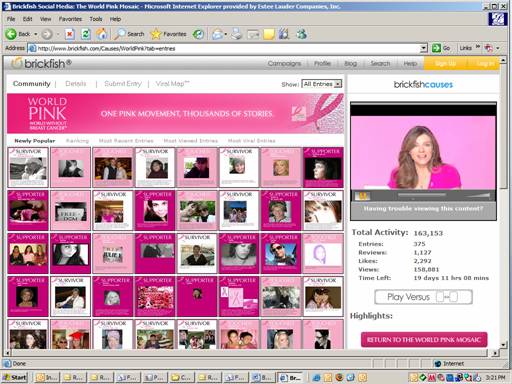Image resolution: width=512 pixels, height=384 pixels.
Task: Open the Tools menu
Action: (96, 19)
